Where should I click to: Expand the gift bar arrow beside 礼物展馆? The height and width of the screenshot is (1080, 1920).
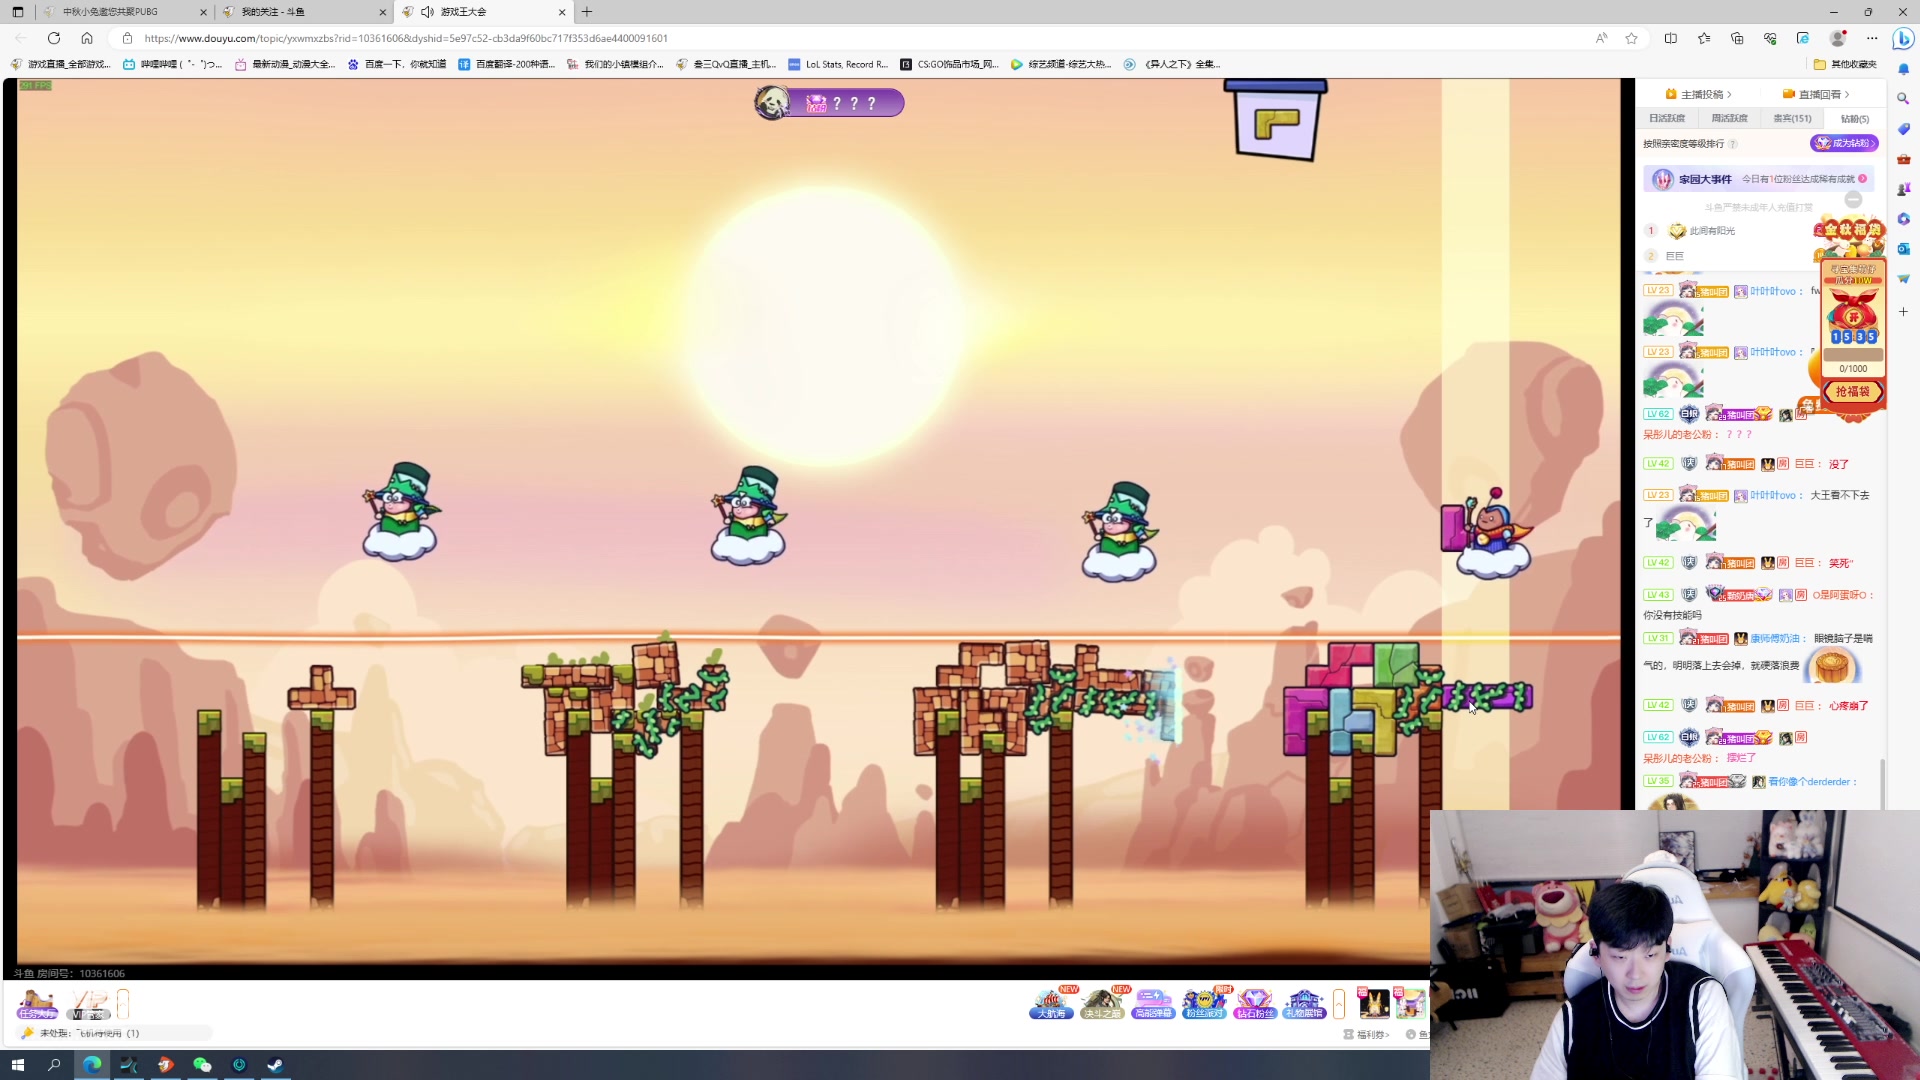coord(1339,1003)
